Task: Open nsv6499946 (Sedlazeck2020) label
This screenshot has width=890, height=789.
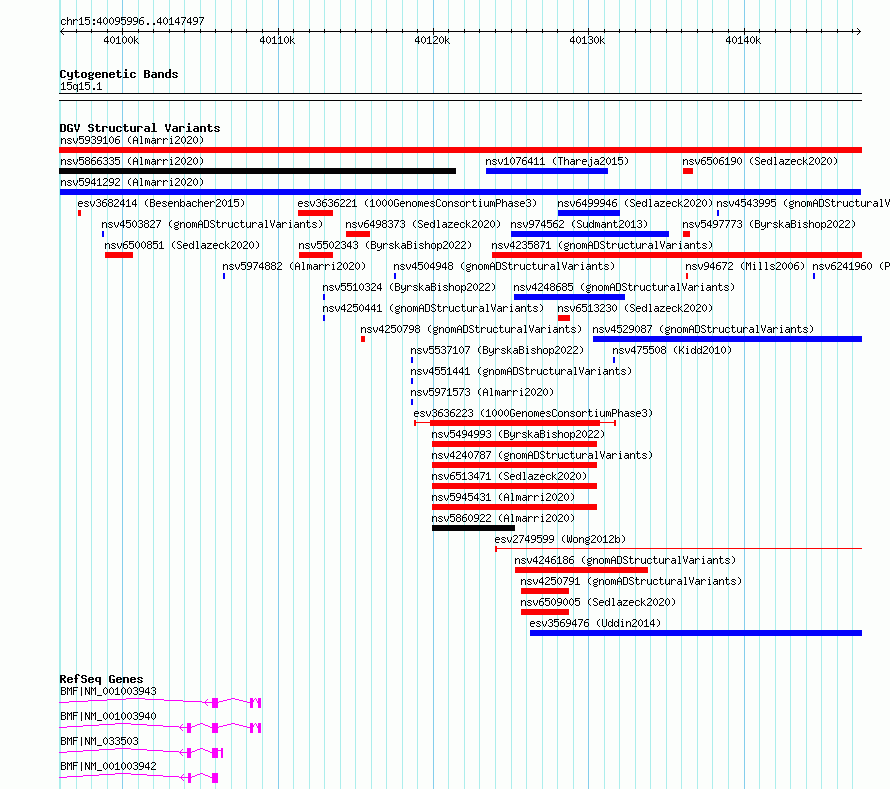Action: point(635,203)
